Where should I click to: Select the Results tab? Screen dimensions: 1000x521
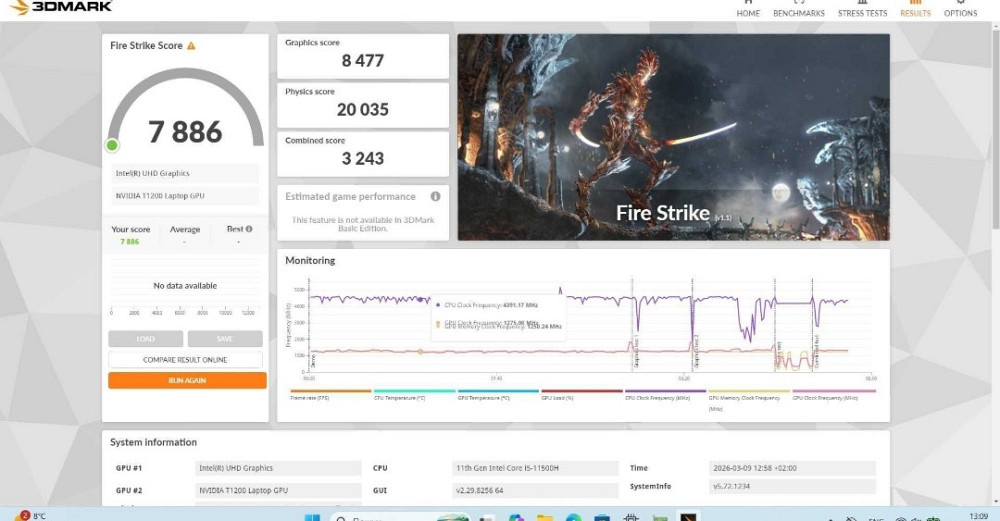click(x=915, y=10)
